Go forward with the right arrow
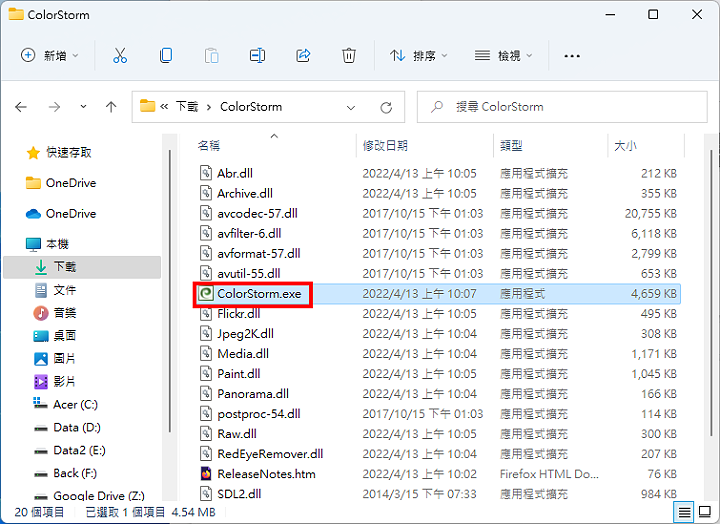Image resolution: width=720 pixels, height=524 pixels. 54,107
